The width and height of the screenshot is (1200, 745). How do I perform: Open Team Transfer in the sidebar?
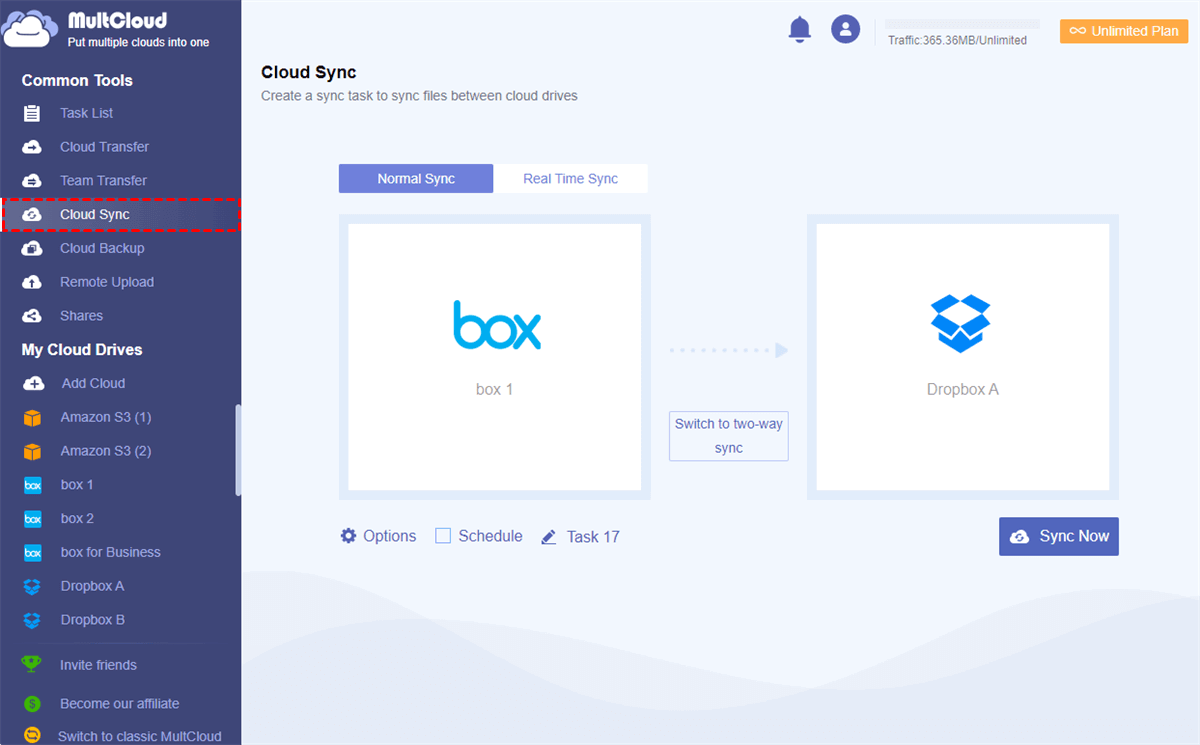coord(103,181)
